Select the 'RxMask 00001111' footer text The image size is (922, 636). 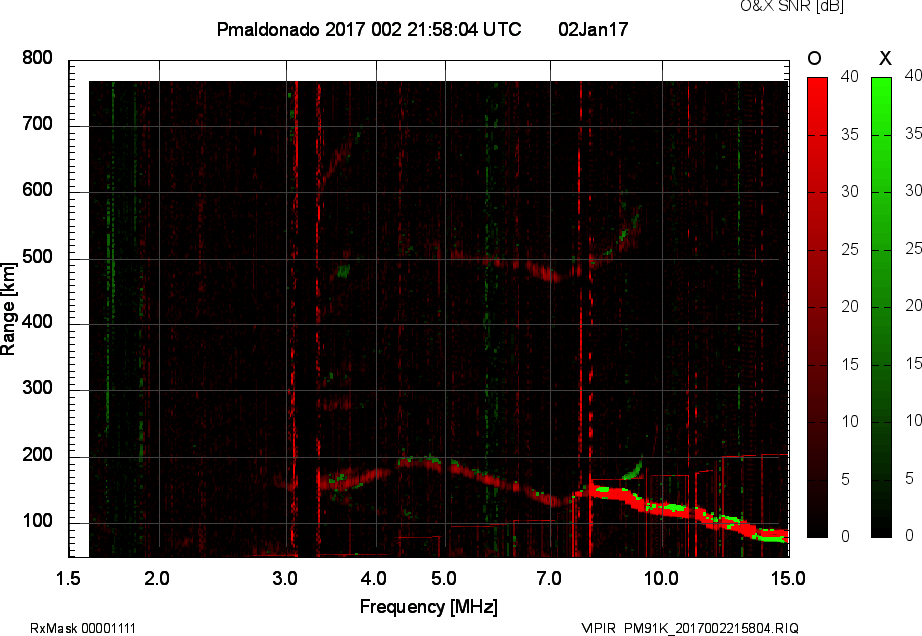pyautogui.click(x=82, y=628)
